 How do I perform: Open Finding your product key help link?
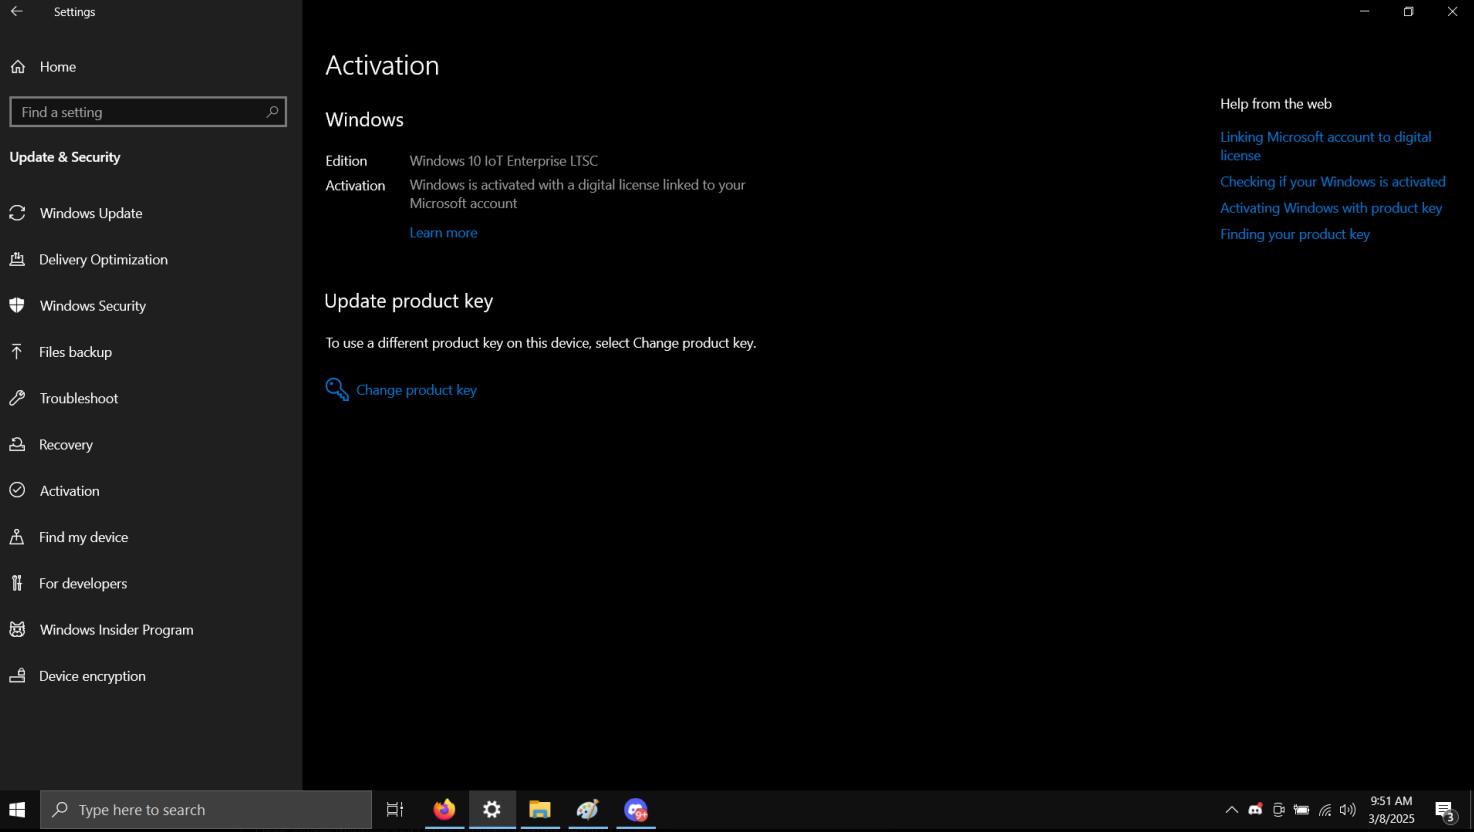1295,234
